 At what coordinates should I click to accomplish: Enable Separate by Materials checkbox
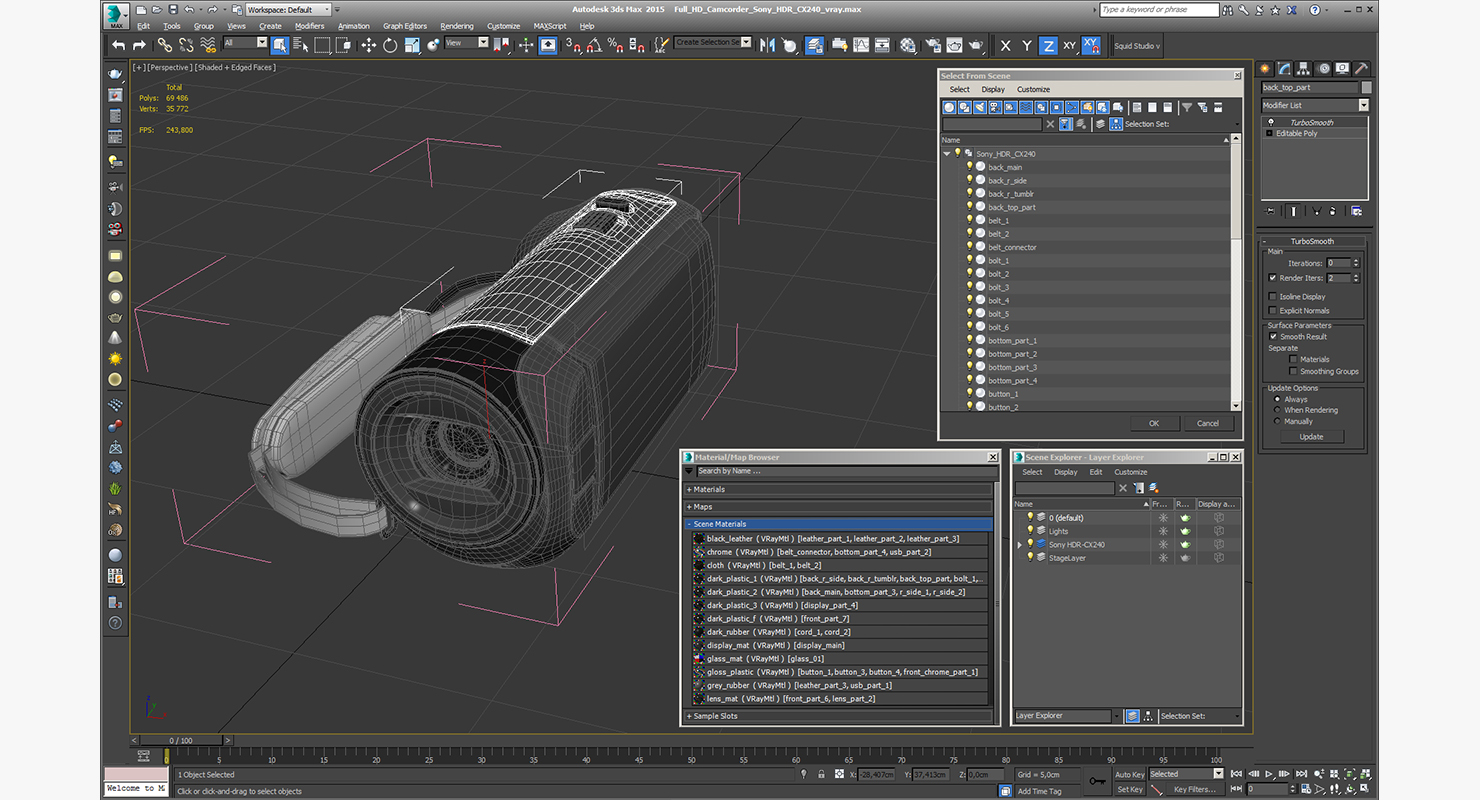click(x=1293, y=359)
